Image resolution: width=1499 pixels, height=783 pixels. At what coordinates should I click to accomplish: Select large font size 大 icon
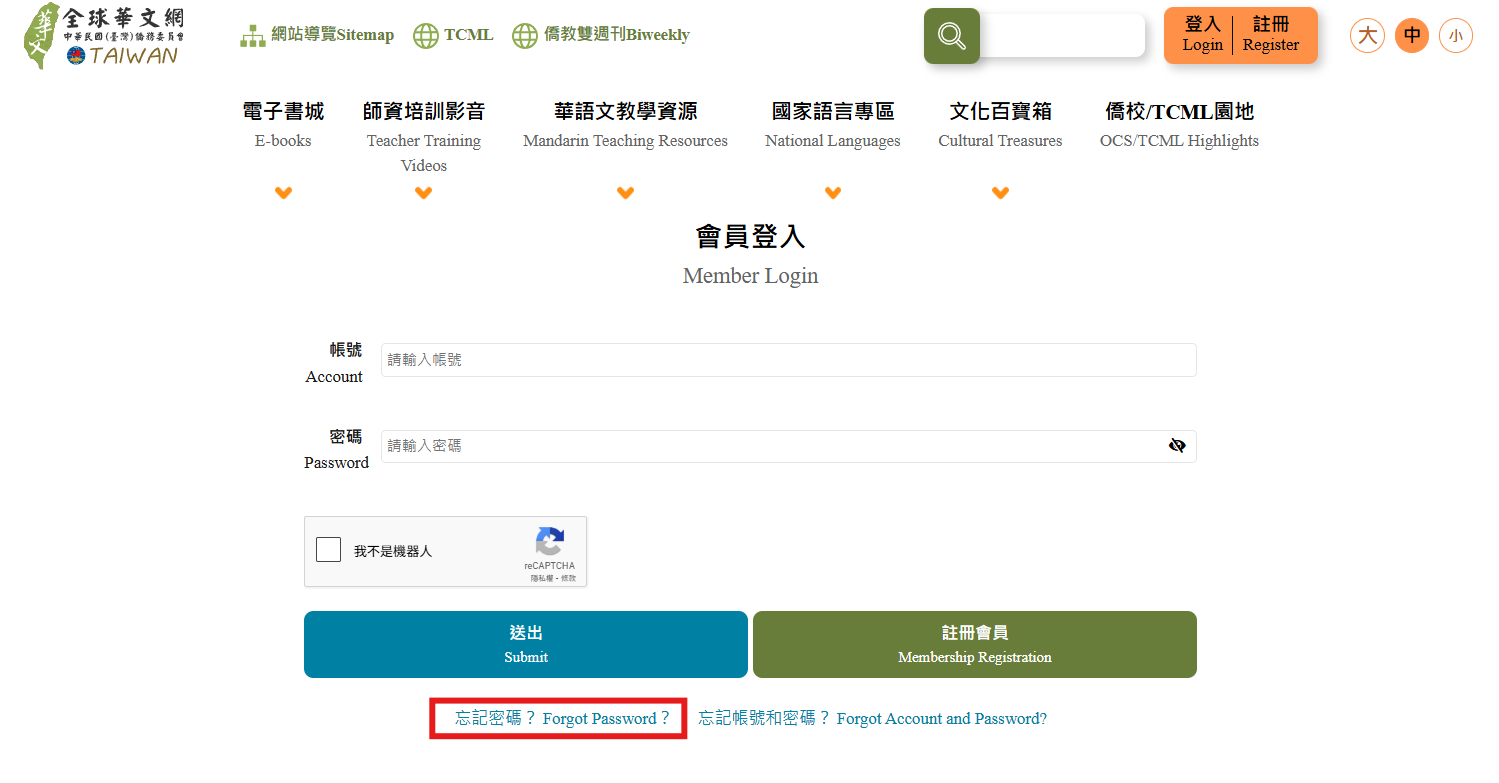pyautogui.click(x=1367, y=36)
